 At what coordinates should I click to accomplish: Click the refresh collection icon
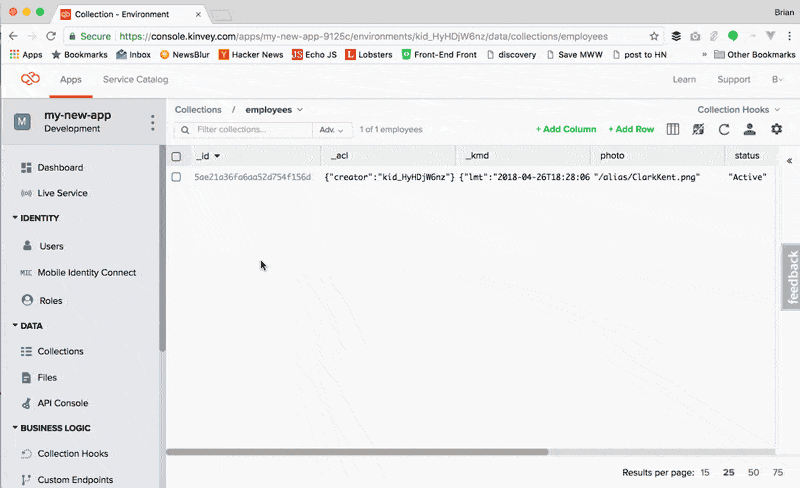(724, 129)
